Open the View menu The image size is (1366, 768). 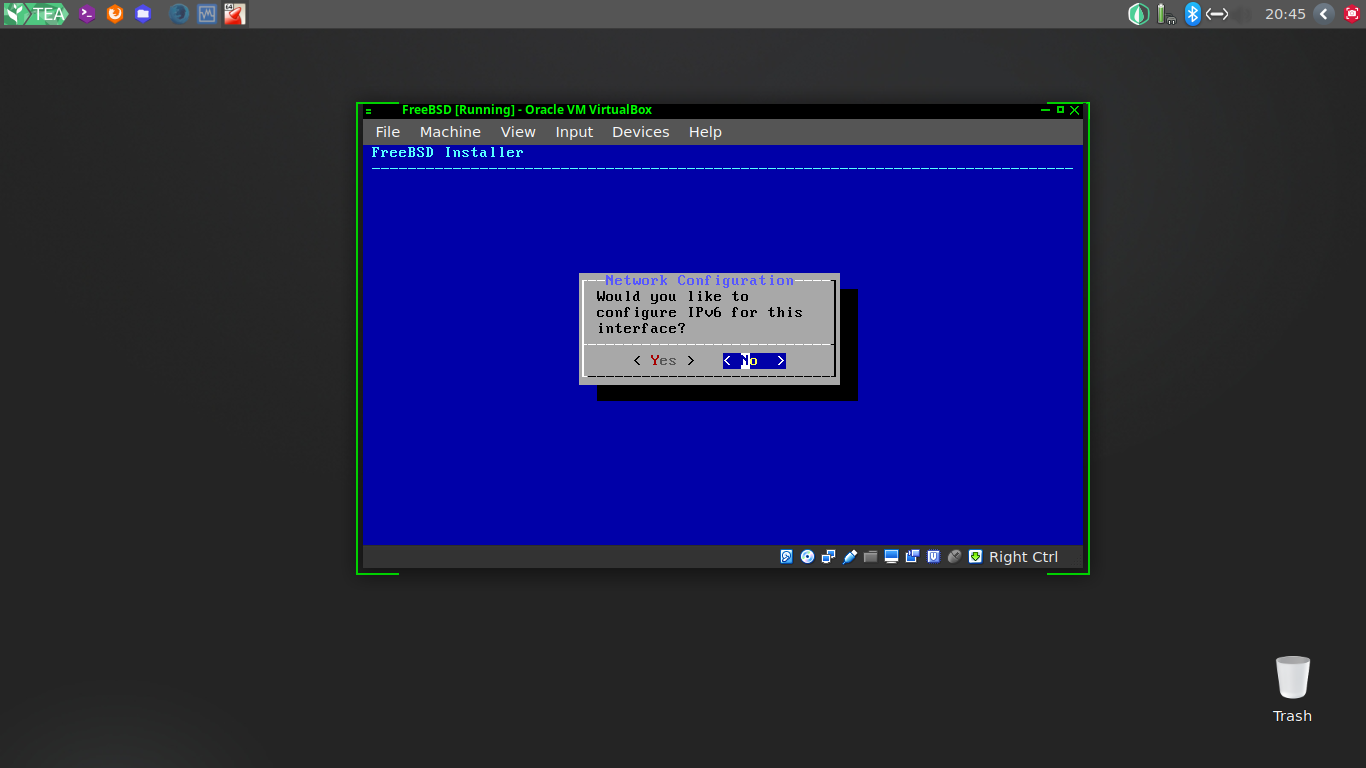(518, 132)
